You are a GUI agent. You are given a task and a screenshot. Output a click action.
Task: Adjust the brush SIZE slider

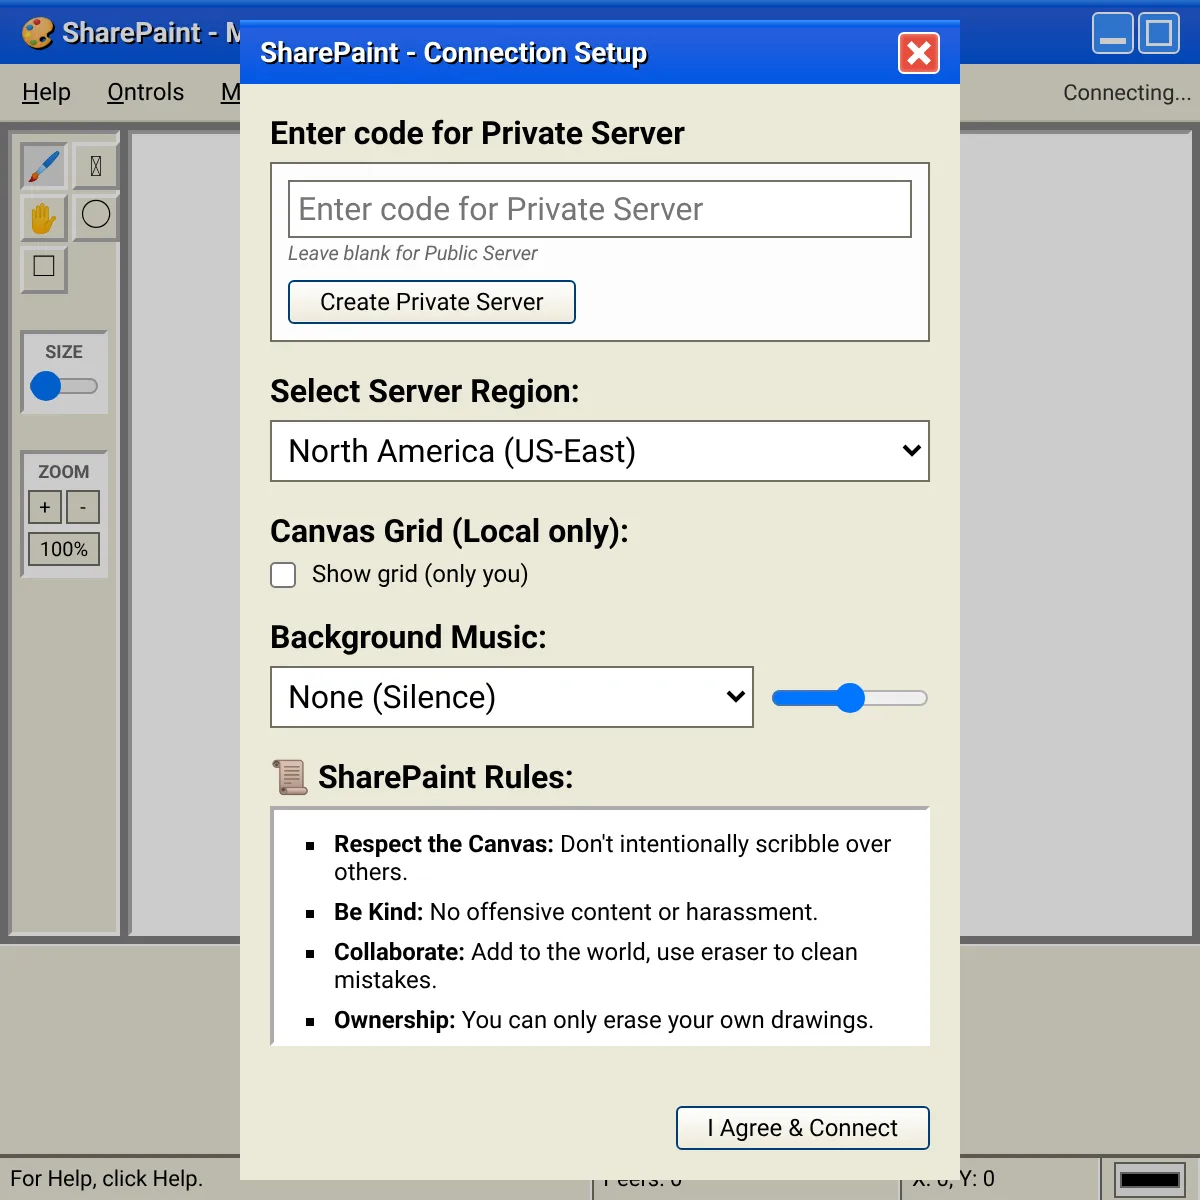pyautogui.click(x=64, y=386)
